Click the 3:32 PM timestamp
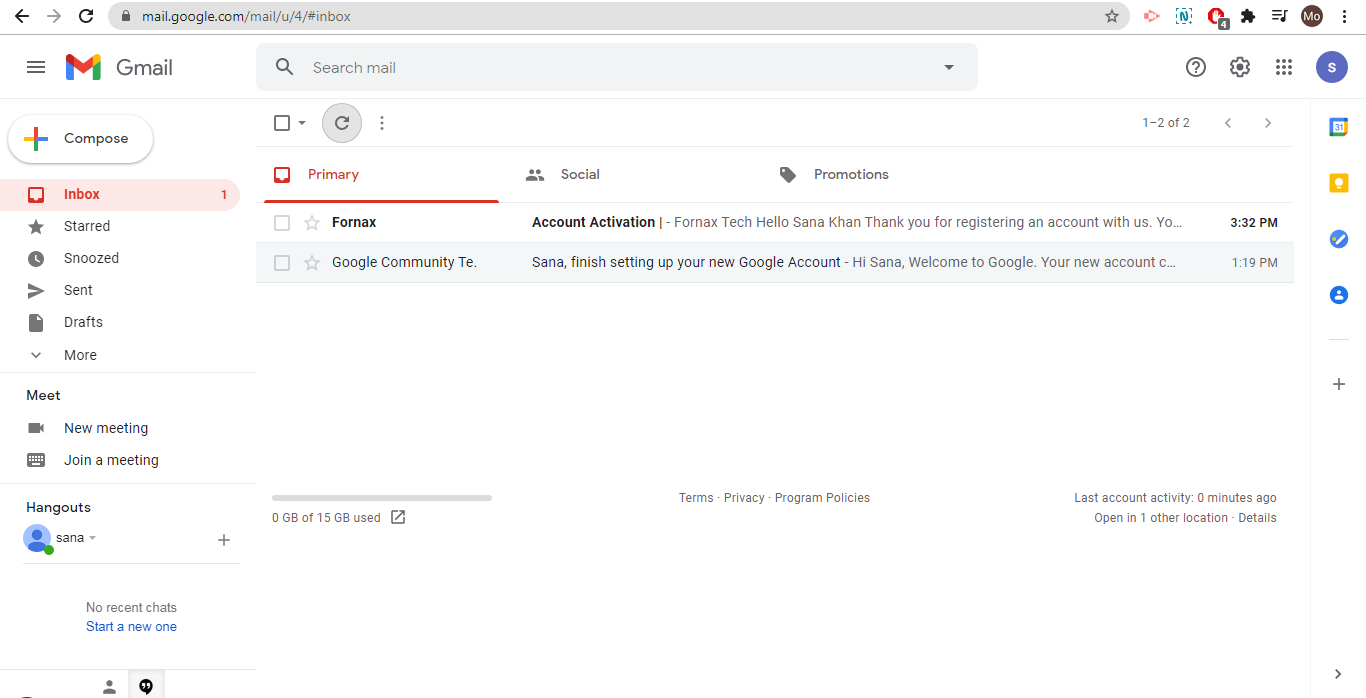The height and width of the screenshot is (698, 1366). (1254, 223)
